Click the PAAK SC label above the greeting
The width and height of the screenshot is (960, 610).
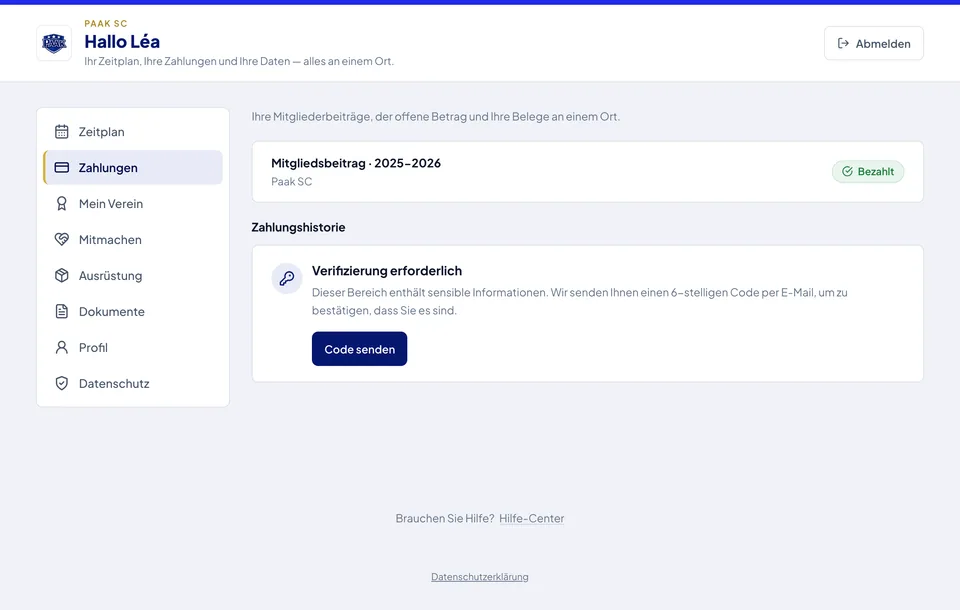coord(106,23)
